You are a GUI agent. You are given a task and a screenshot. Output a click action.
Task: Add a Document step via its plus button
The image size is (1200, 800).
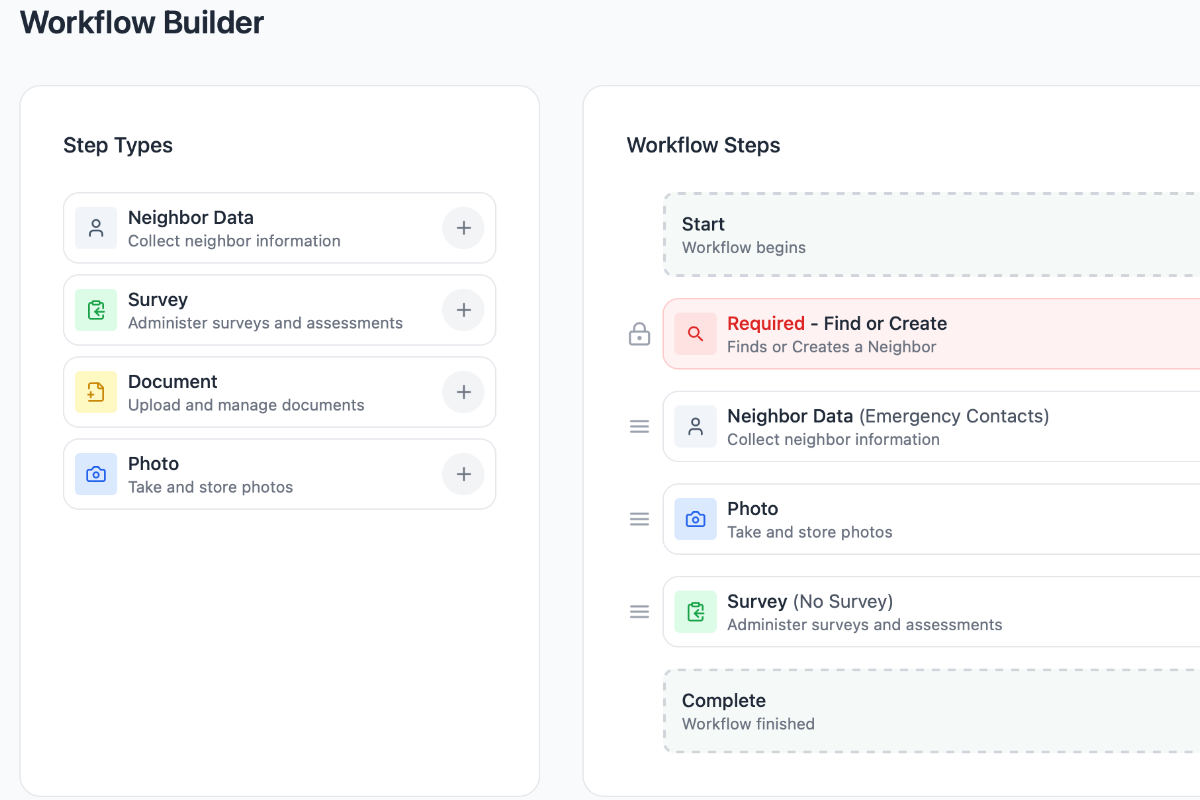(463, 392)
